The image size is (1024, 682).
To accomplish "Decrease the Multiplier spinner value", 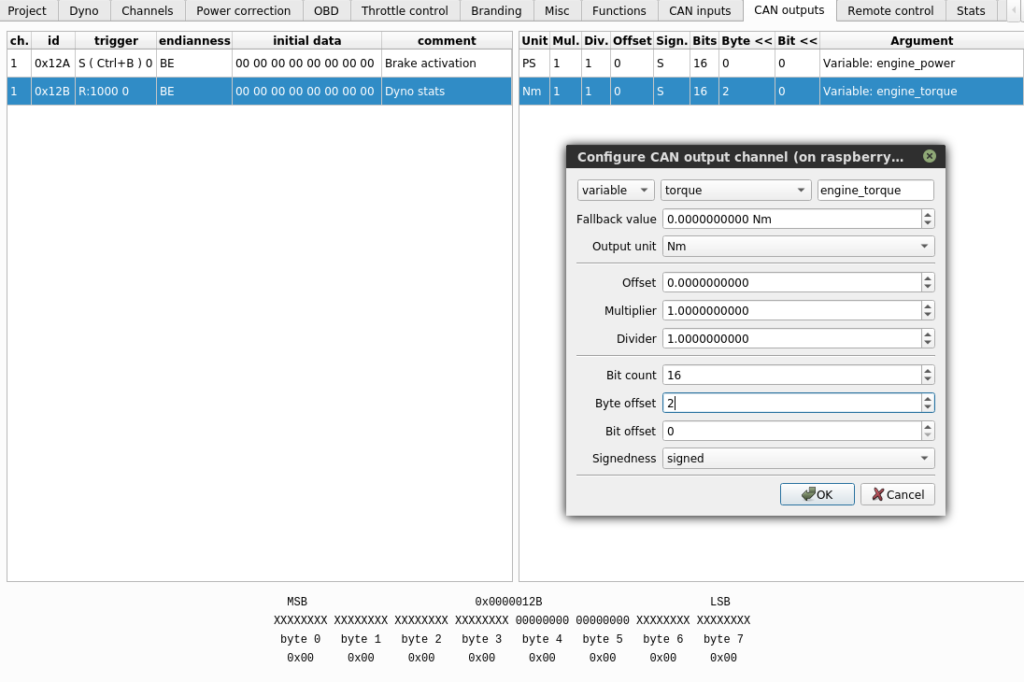I will coord(927,315).
